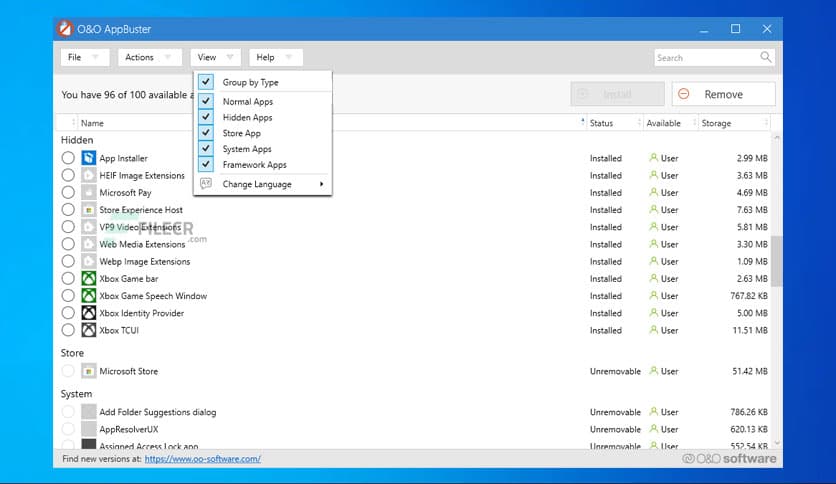This screenshot has width=836, height=484.
Task: Click the AppResolverUX app icon
Action: [89, 429]
